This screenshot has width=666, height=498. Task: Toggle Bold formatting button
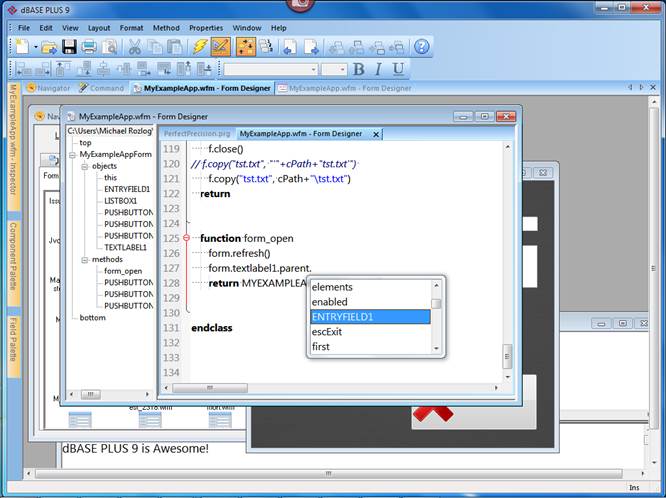coord(359,69)
